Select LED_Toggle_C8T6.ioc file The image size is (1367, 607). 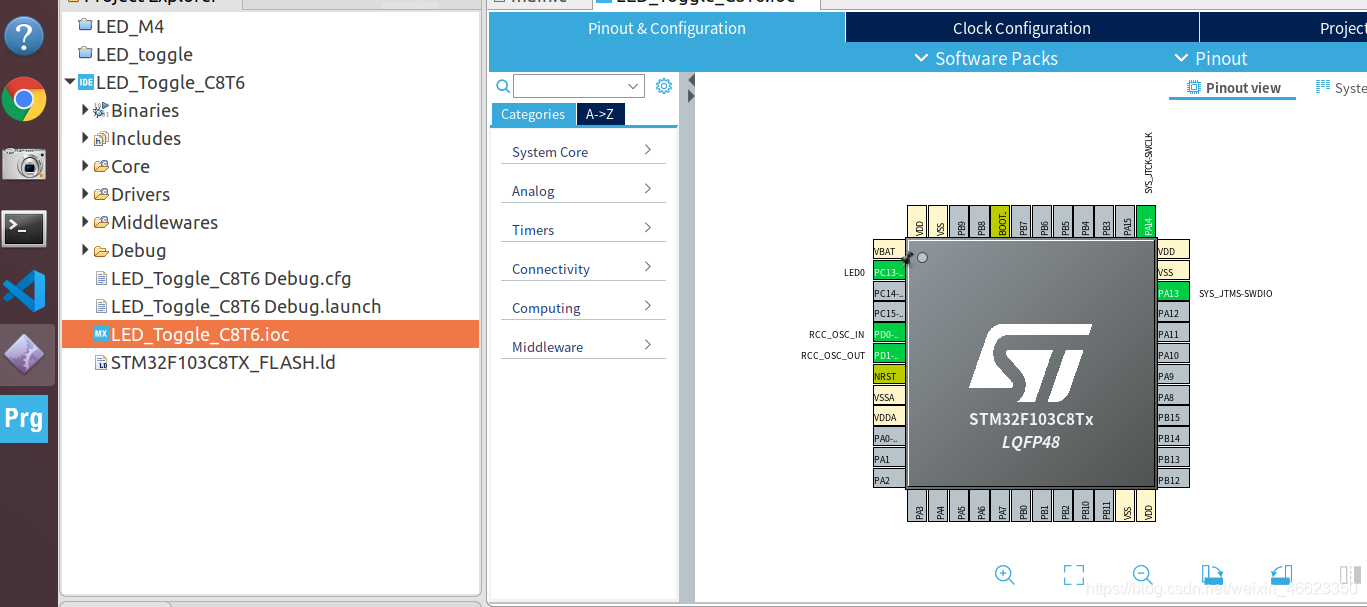(x=270, y=334)
